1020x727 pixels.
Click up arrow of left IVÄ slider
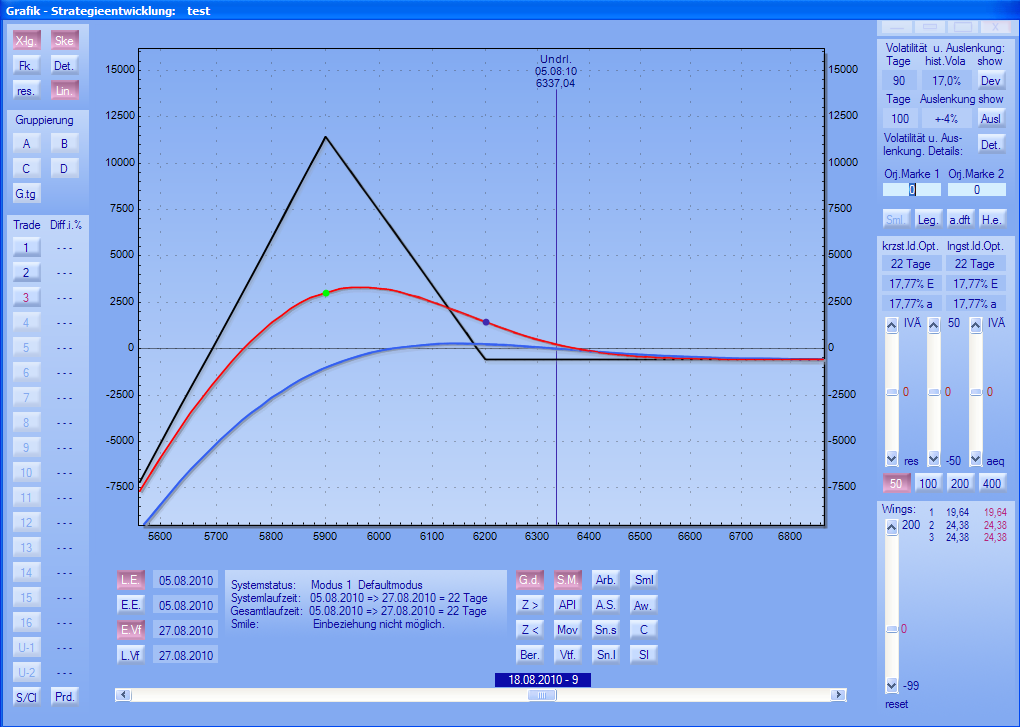coord(892,324)
